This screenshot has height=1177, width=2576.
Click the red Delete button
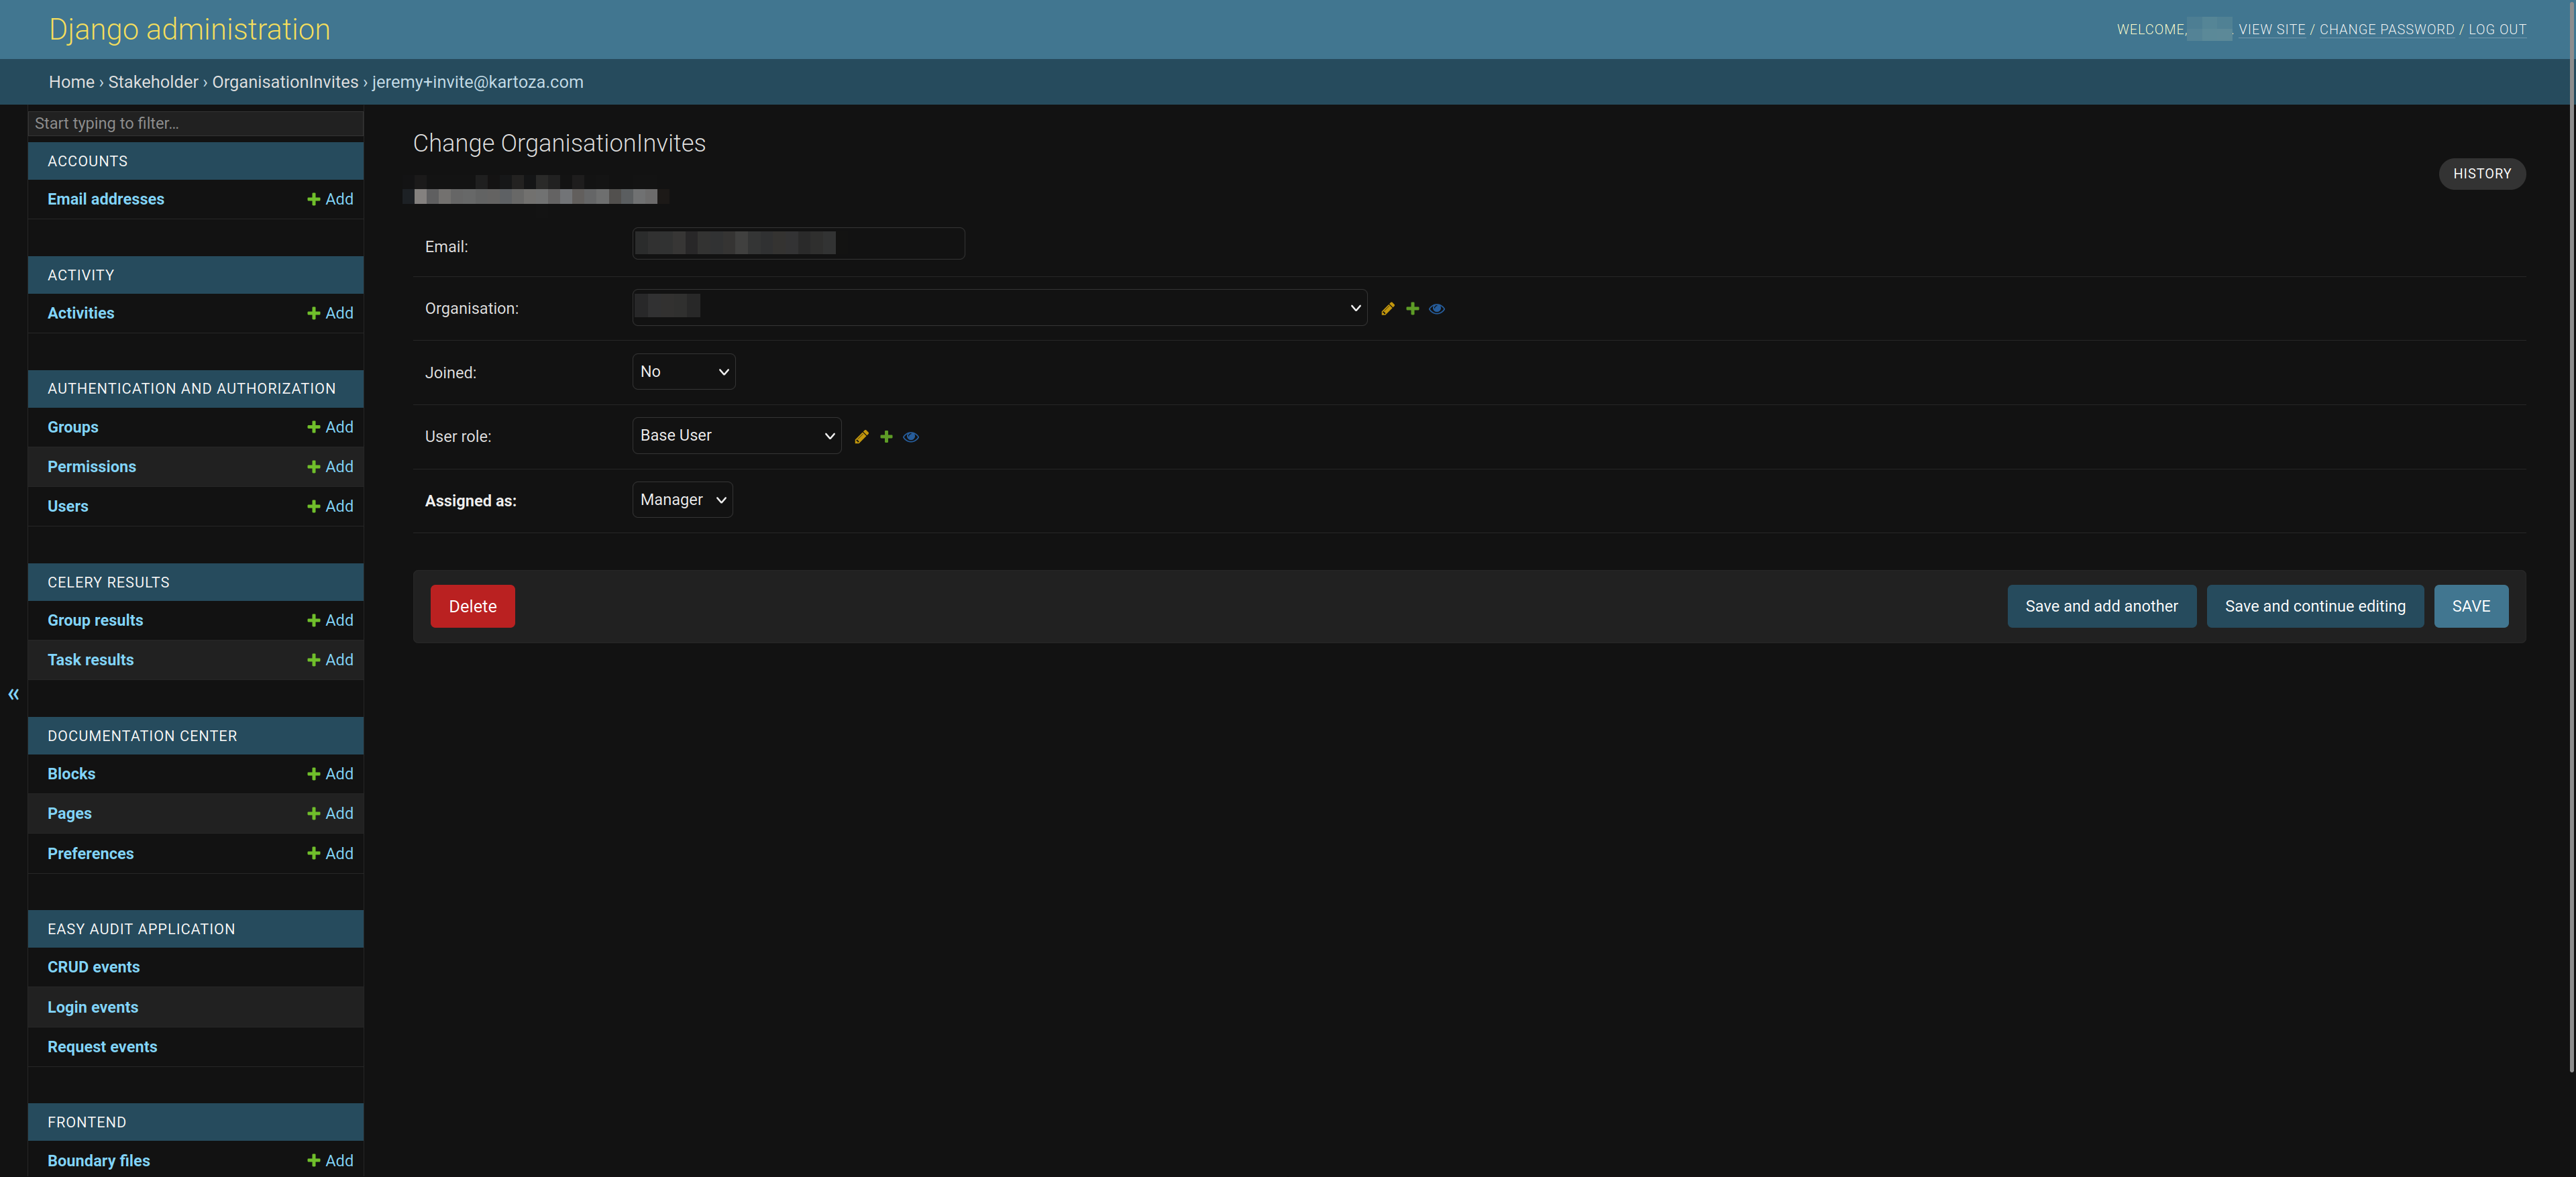coord(473,606)
